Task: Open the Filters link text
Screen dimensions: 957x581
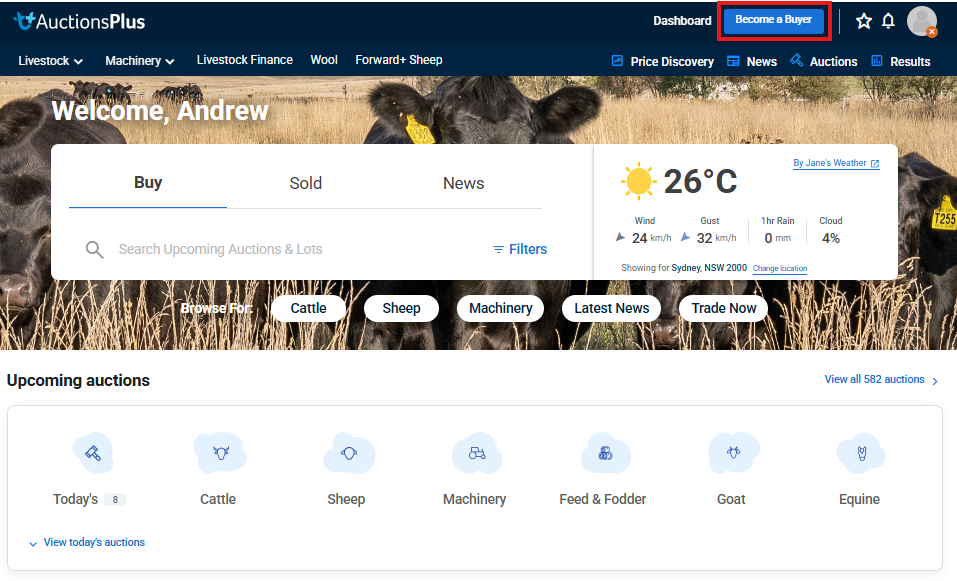Action: [x=528, y=249]
